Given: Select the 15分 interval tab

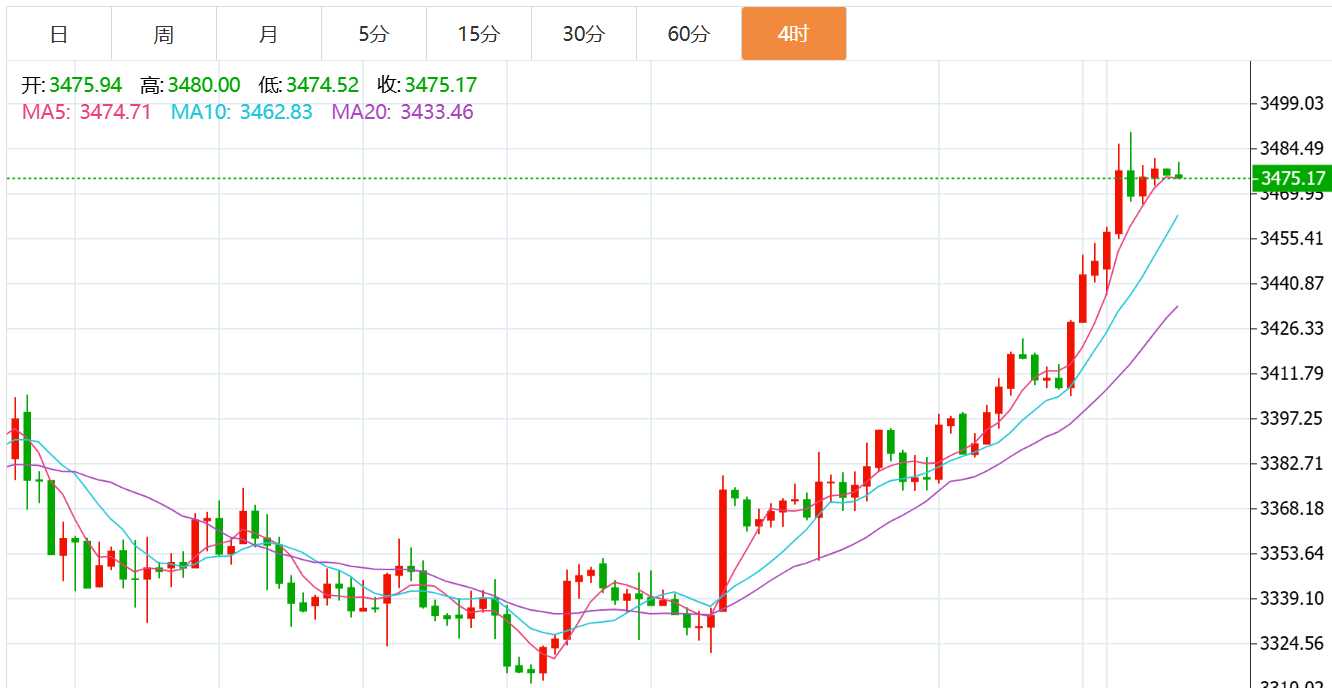Looking at the screenshot, I should [478, 34].
